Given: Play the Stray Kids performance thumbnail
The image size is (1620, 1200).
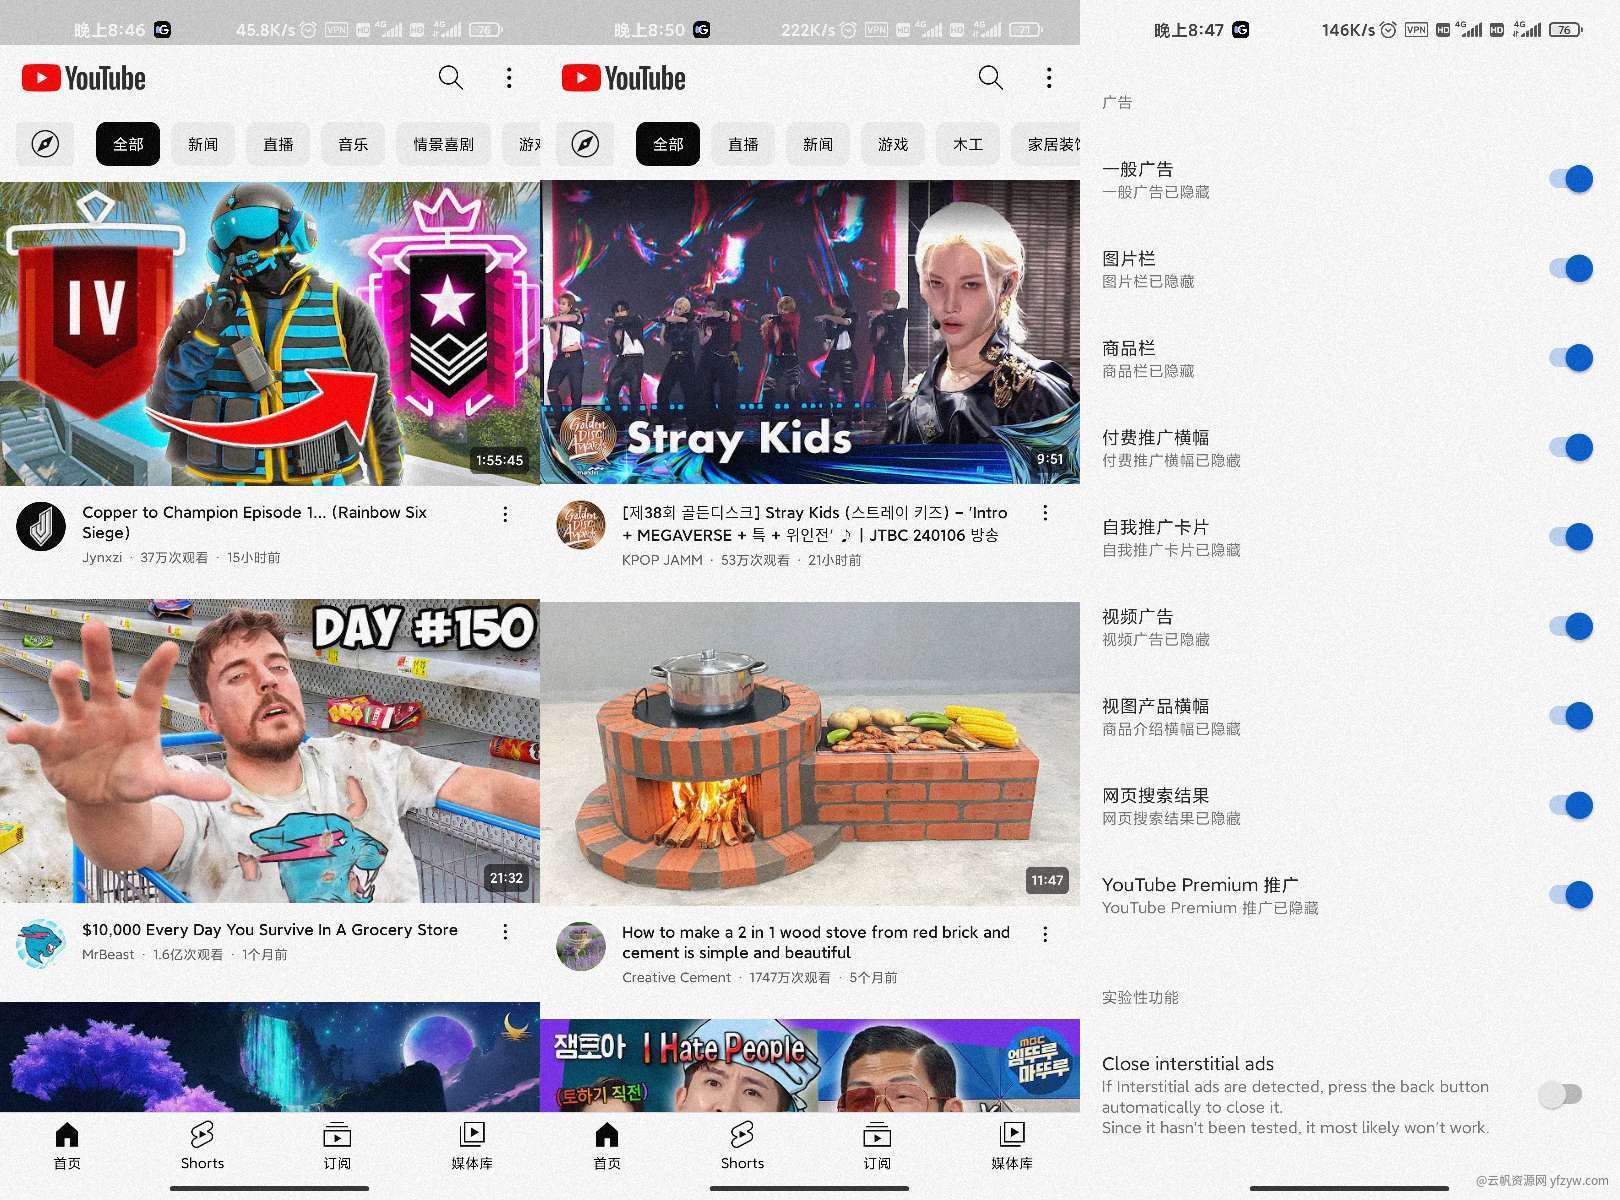Looking at the screenshot, I should coord(810,332).
